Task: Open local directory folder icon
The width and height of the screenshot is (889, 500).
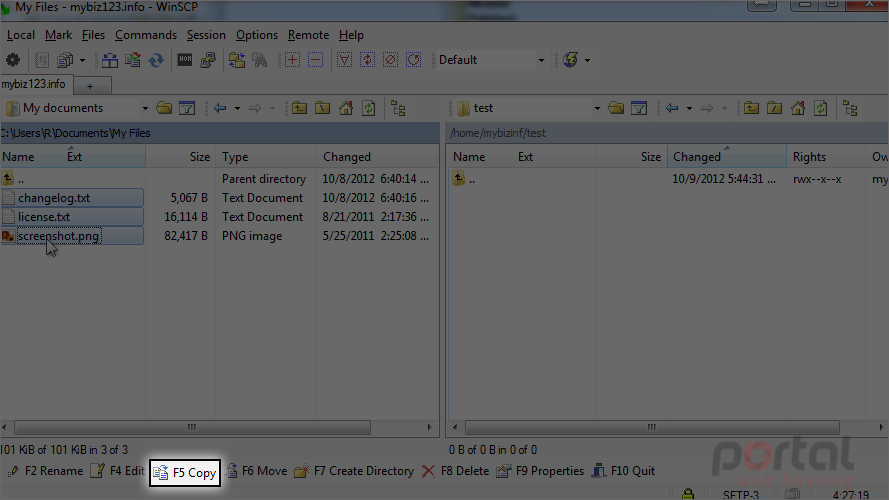Action: point(164,108)
